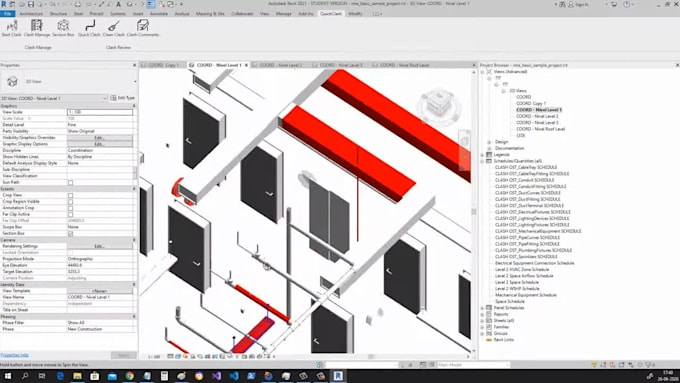Switch to COORD - Nivel Level 2 view tab
Viewport: 680px width, 383px height.
click(281, 65)
